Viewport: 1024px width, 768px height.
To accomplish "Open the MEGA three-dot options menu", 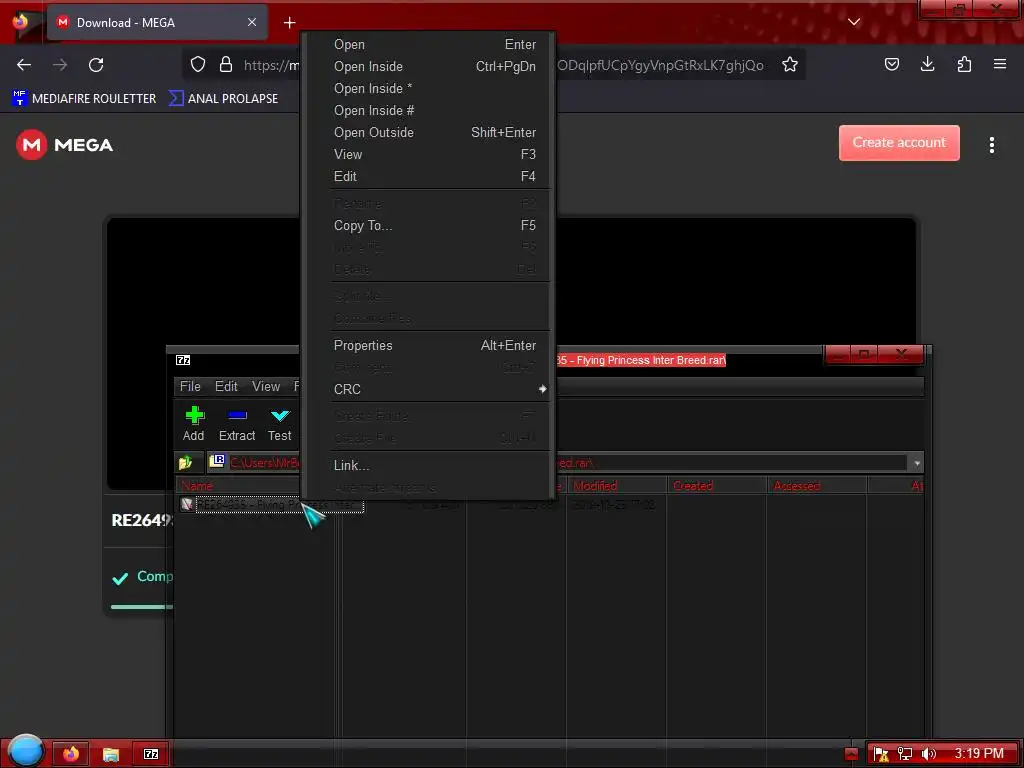I will pyautogui.click(x=991, y=145).
